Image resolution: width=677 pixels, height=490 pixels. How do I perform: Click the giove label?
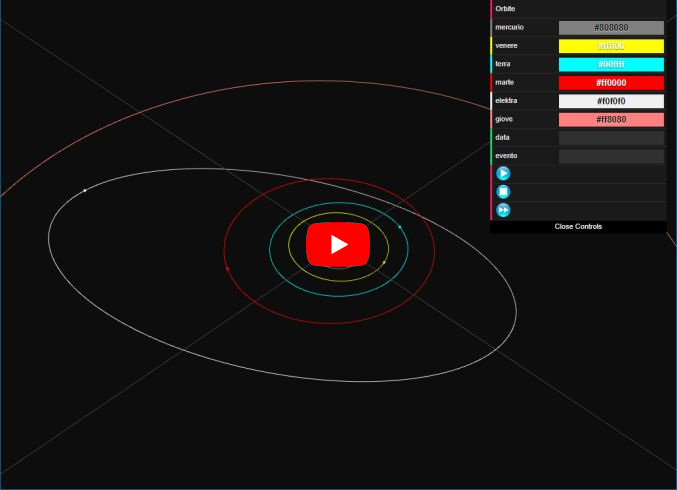tap(504, 119)
